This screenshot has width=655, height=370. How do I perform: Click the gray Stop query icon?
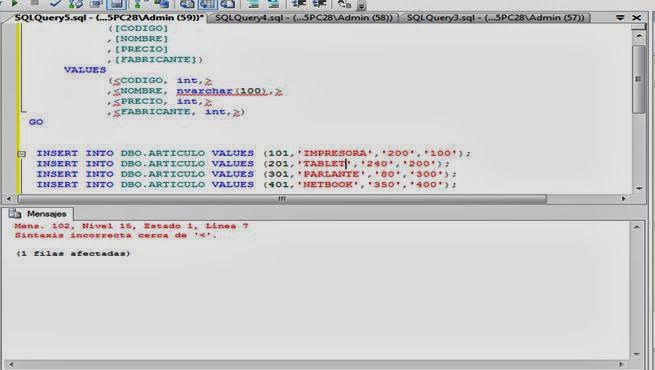[x=35, y=3]
